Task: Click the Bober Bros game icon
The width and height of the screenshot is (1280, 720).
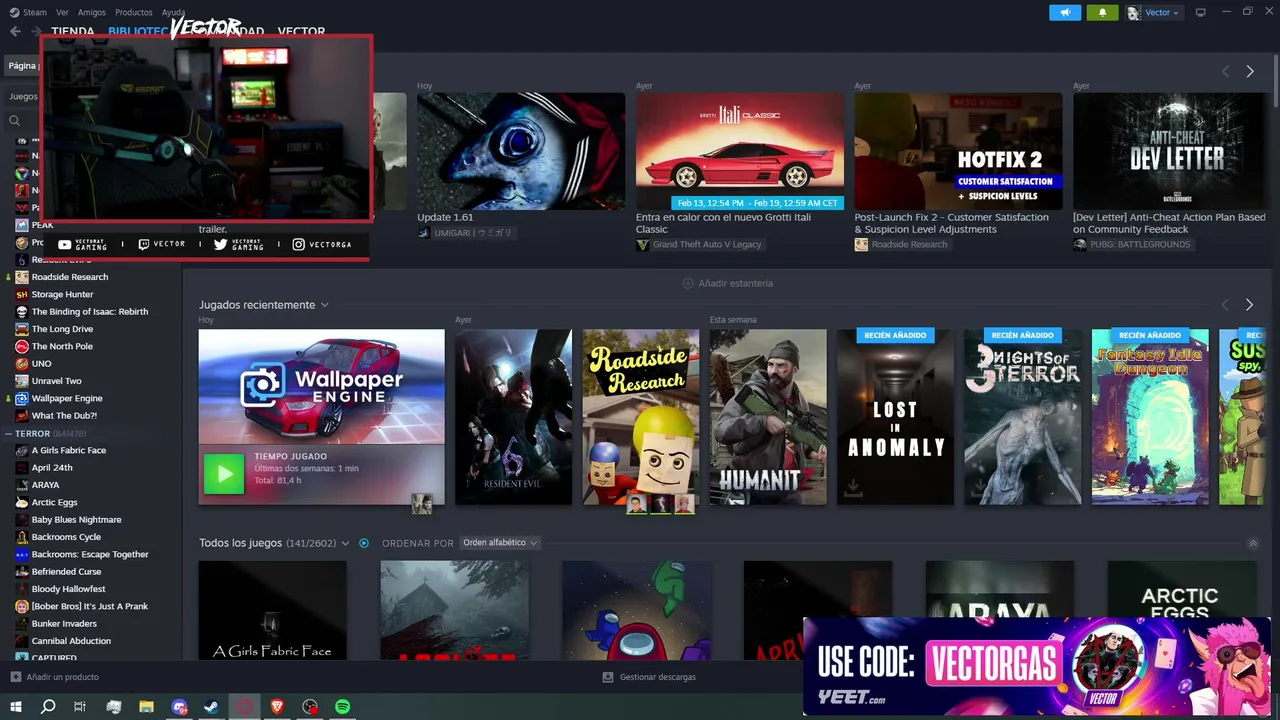Action: (x=22, y=606)
